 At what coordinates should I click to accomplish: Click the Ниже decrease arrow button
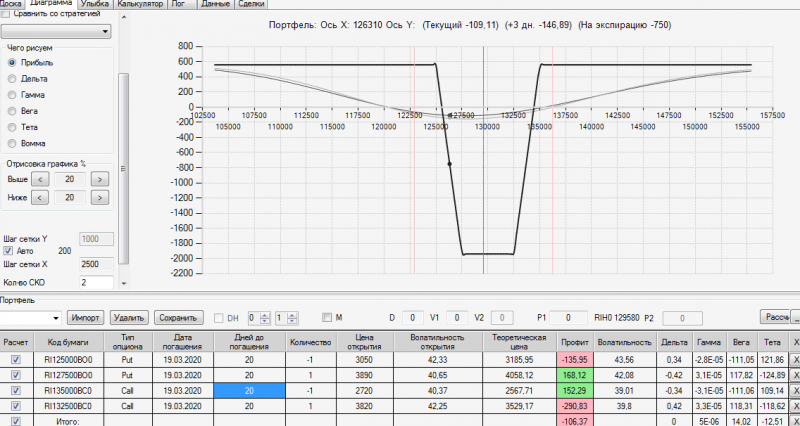[41, 197]
